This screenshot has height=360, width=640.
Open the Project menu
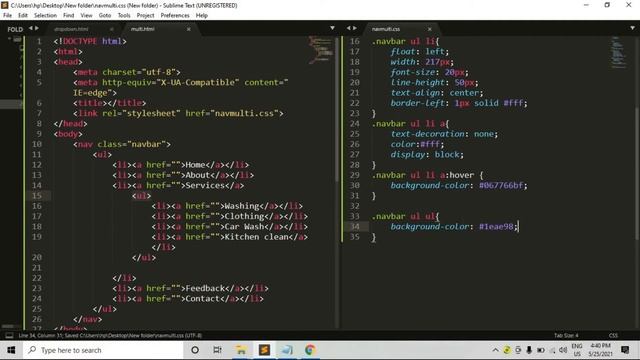(145, 16)
